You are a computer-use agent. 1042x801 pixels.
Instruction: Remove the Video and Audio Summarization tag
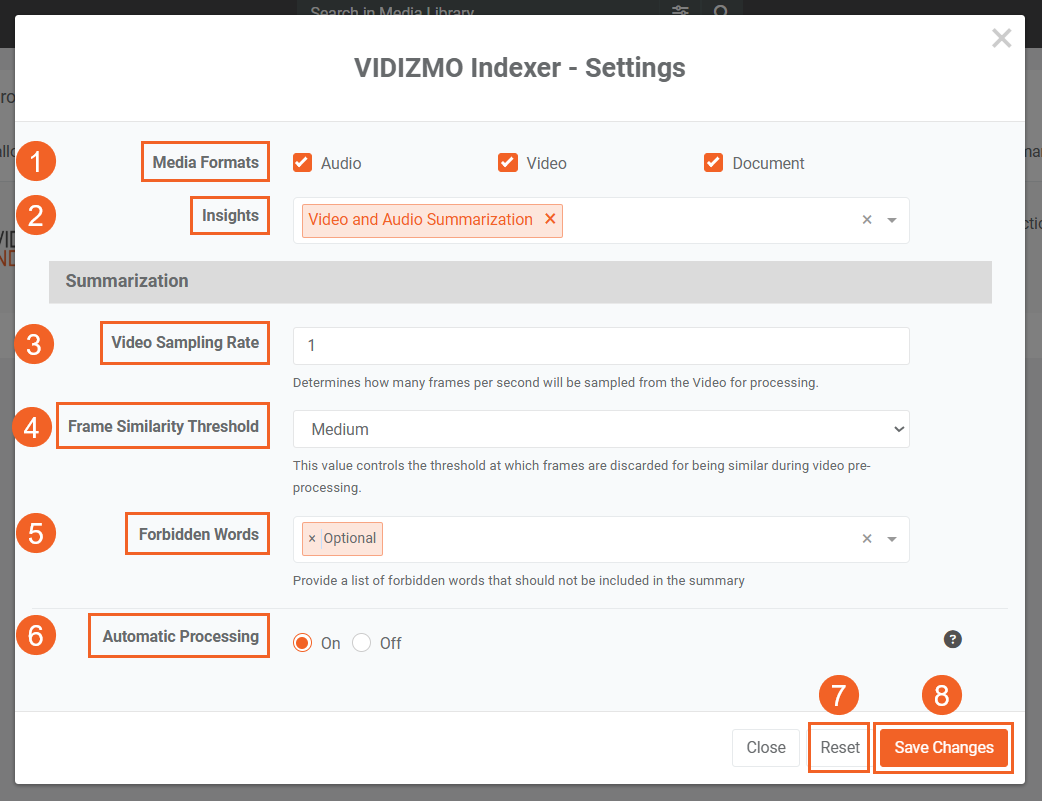550,220
